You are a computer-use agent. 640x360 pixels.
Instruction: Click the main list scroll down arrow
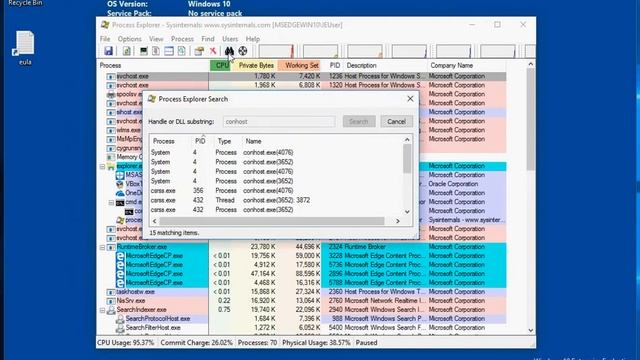coord(530,330)
